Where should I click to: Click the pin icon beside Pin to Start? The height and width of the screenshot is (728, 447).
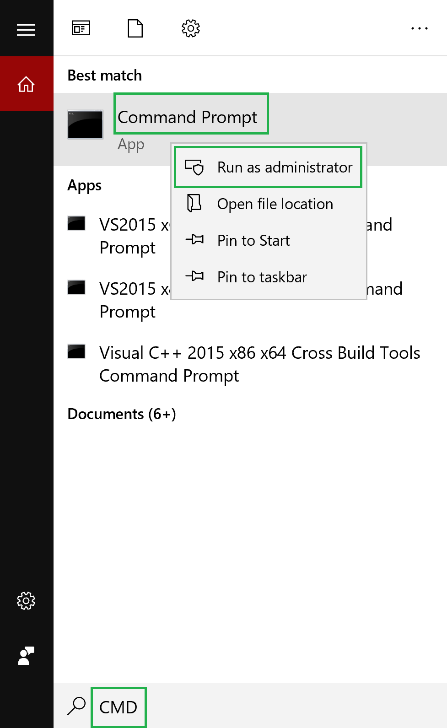tap(194, 240)
